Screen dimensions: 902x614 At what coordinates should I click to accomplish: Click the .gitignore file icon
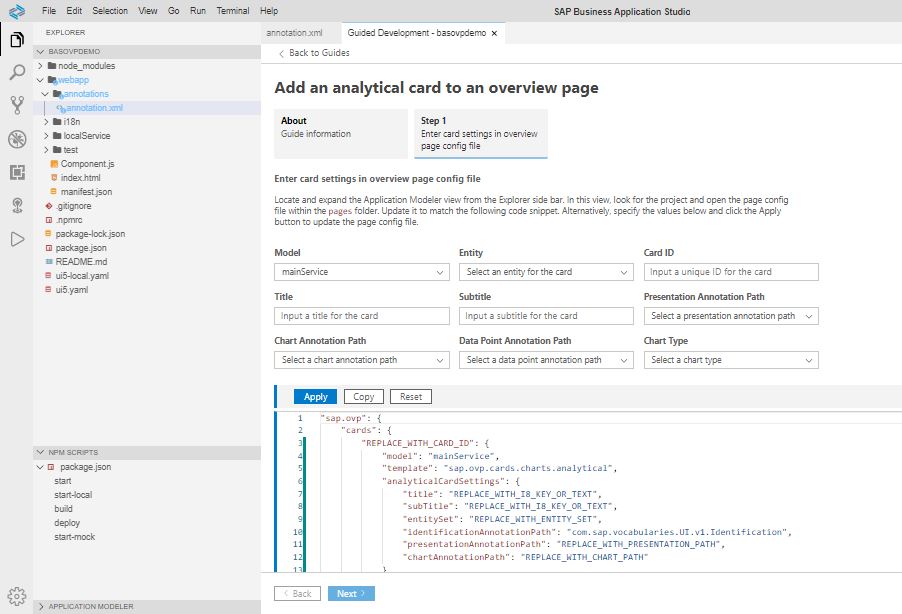tap(49, 206)
